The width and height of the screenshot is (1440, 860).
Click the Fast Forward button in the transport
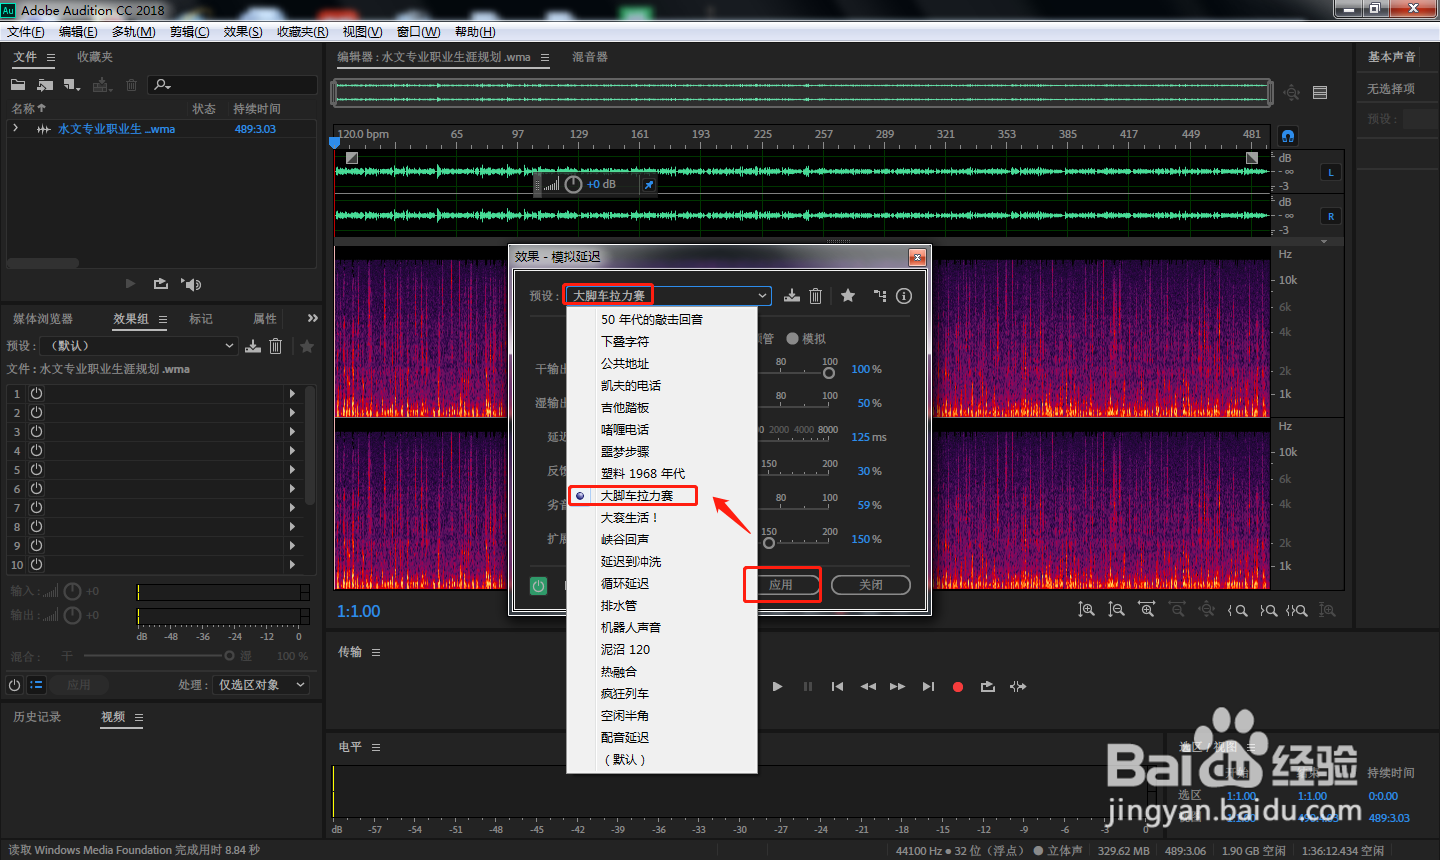pos(897,686)
